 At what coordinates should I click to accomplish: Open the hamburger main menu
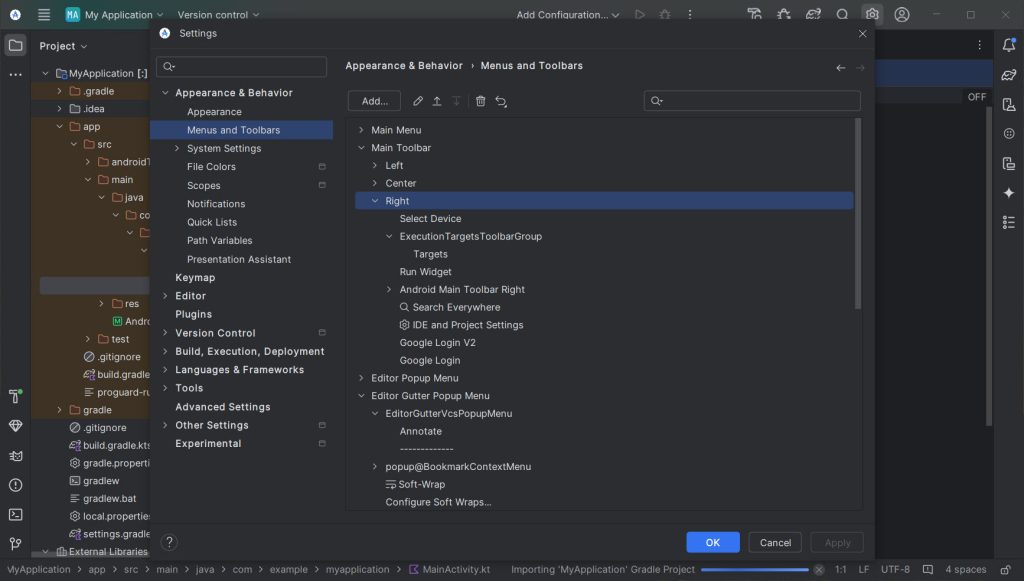pyautogui.click(x=44, y=14)
